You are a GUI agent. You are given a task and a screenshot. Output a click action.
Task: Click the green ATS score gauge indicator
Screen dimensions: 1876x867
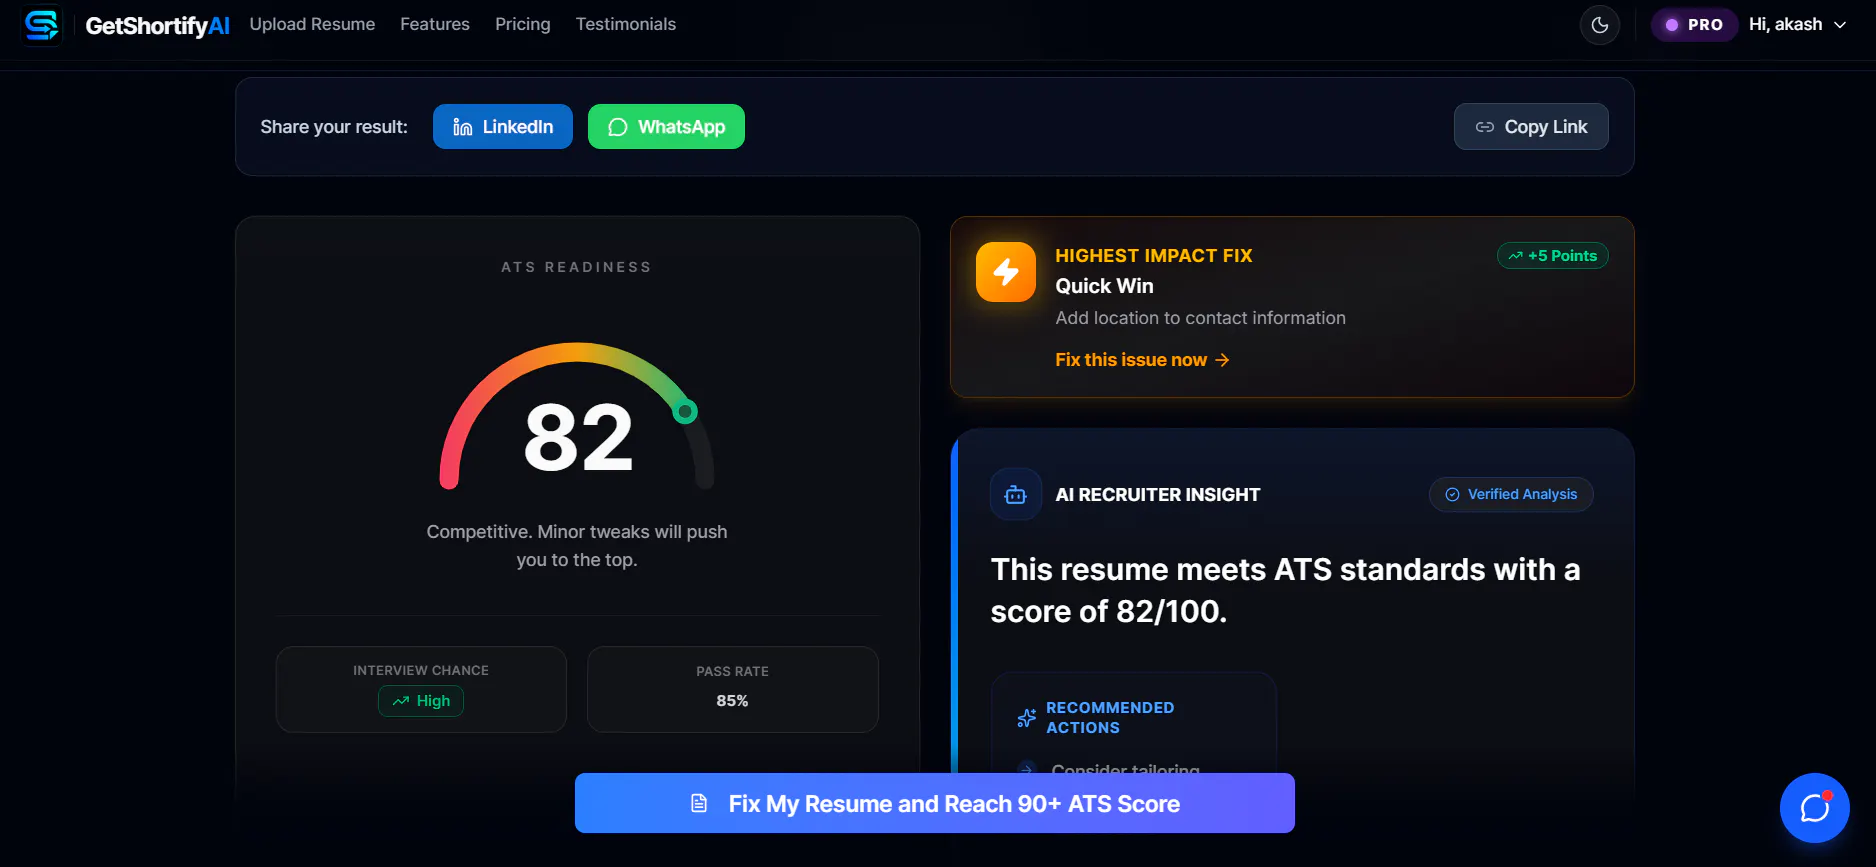[x=685, y=411]
